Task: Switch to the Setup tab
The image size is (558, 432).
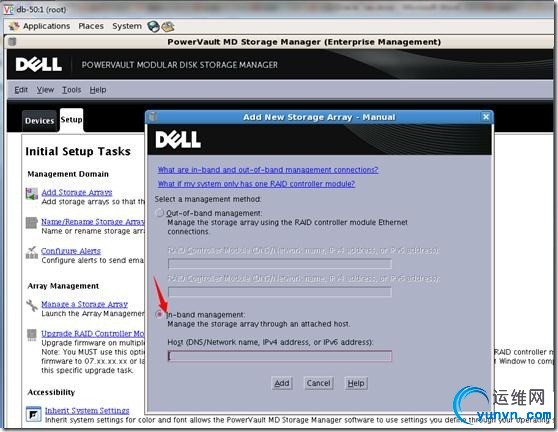Action: coord(72,120)
